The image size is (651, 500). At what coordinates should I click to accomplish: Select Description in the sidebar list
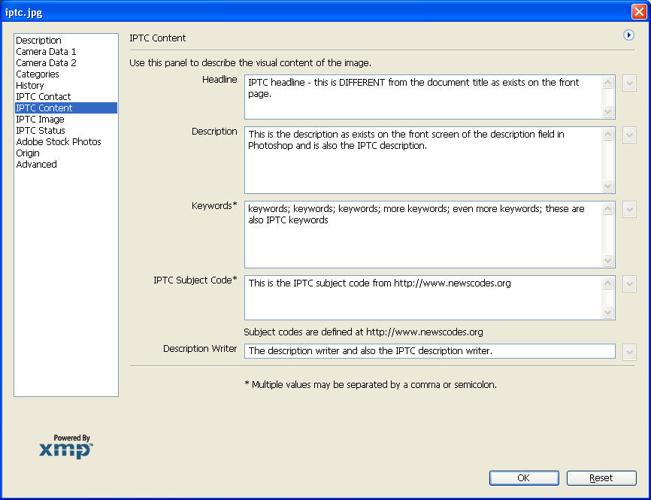(38, 40)
